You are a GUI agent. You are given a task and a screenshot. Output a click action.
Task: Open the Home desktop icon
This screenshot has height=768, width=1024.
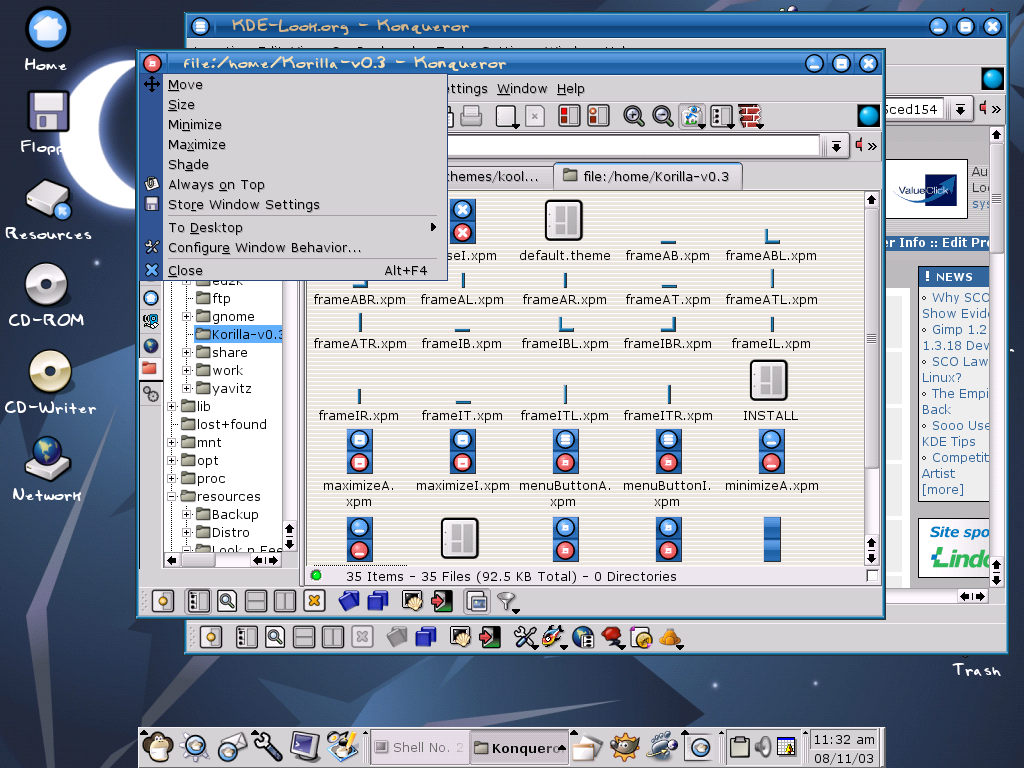(x=47, y=31)
